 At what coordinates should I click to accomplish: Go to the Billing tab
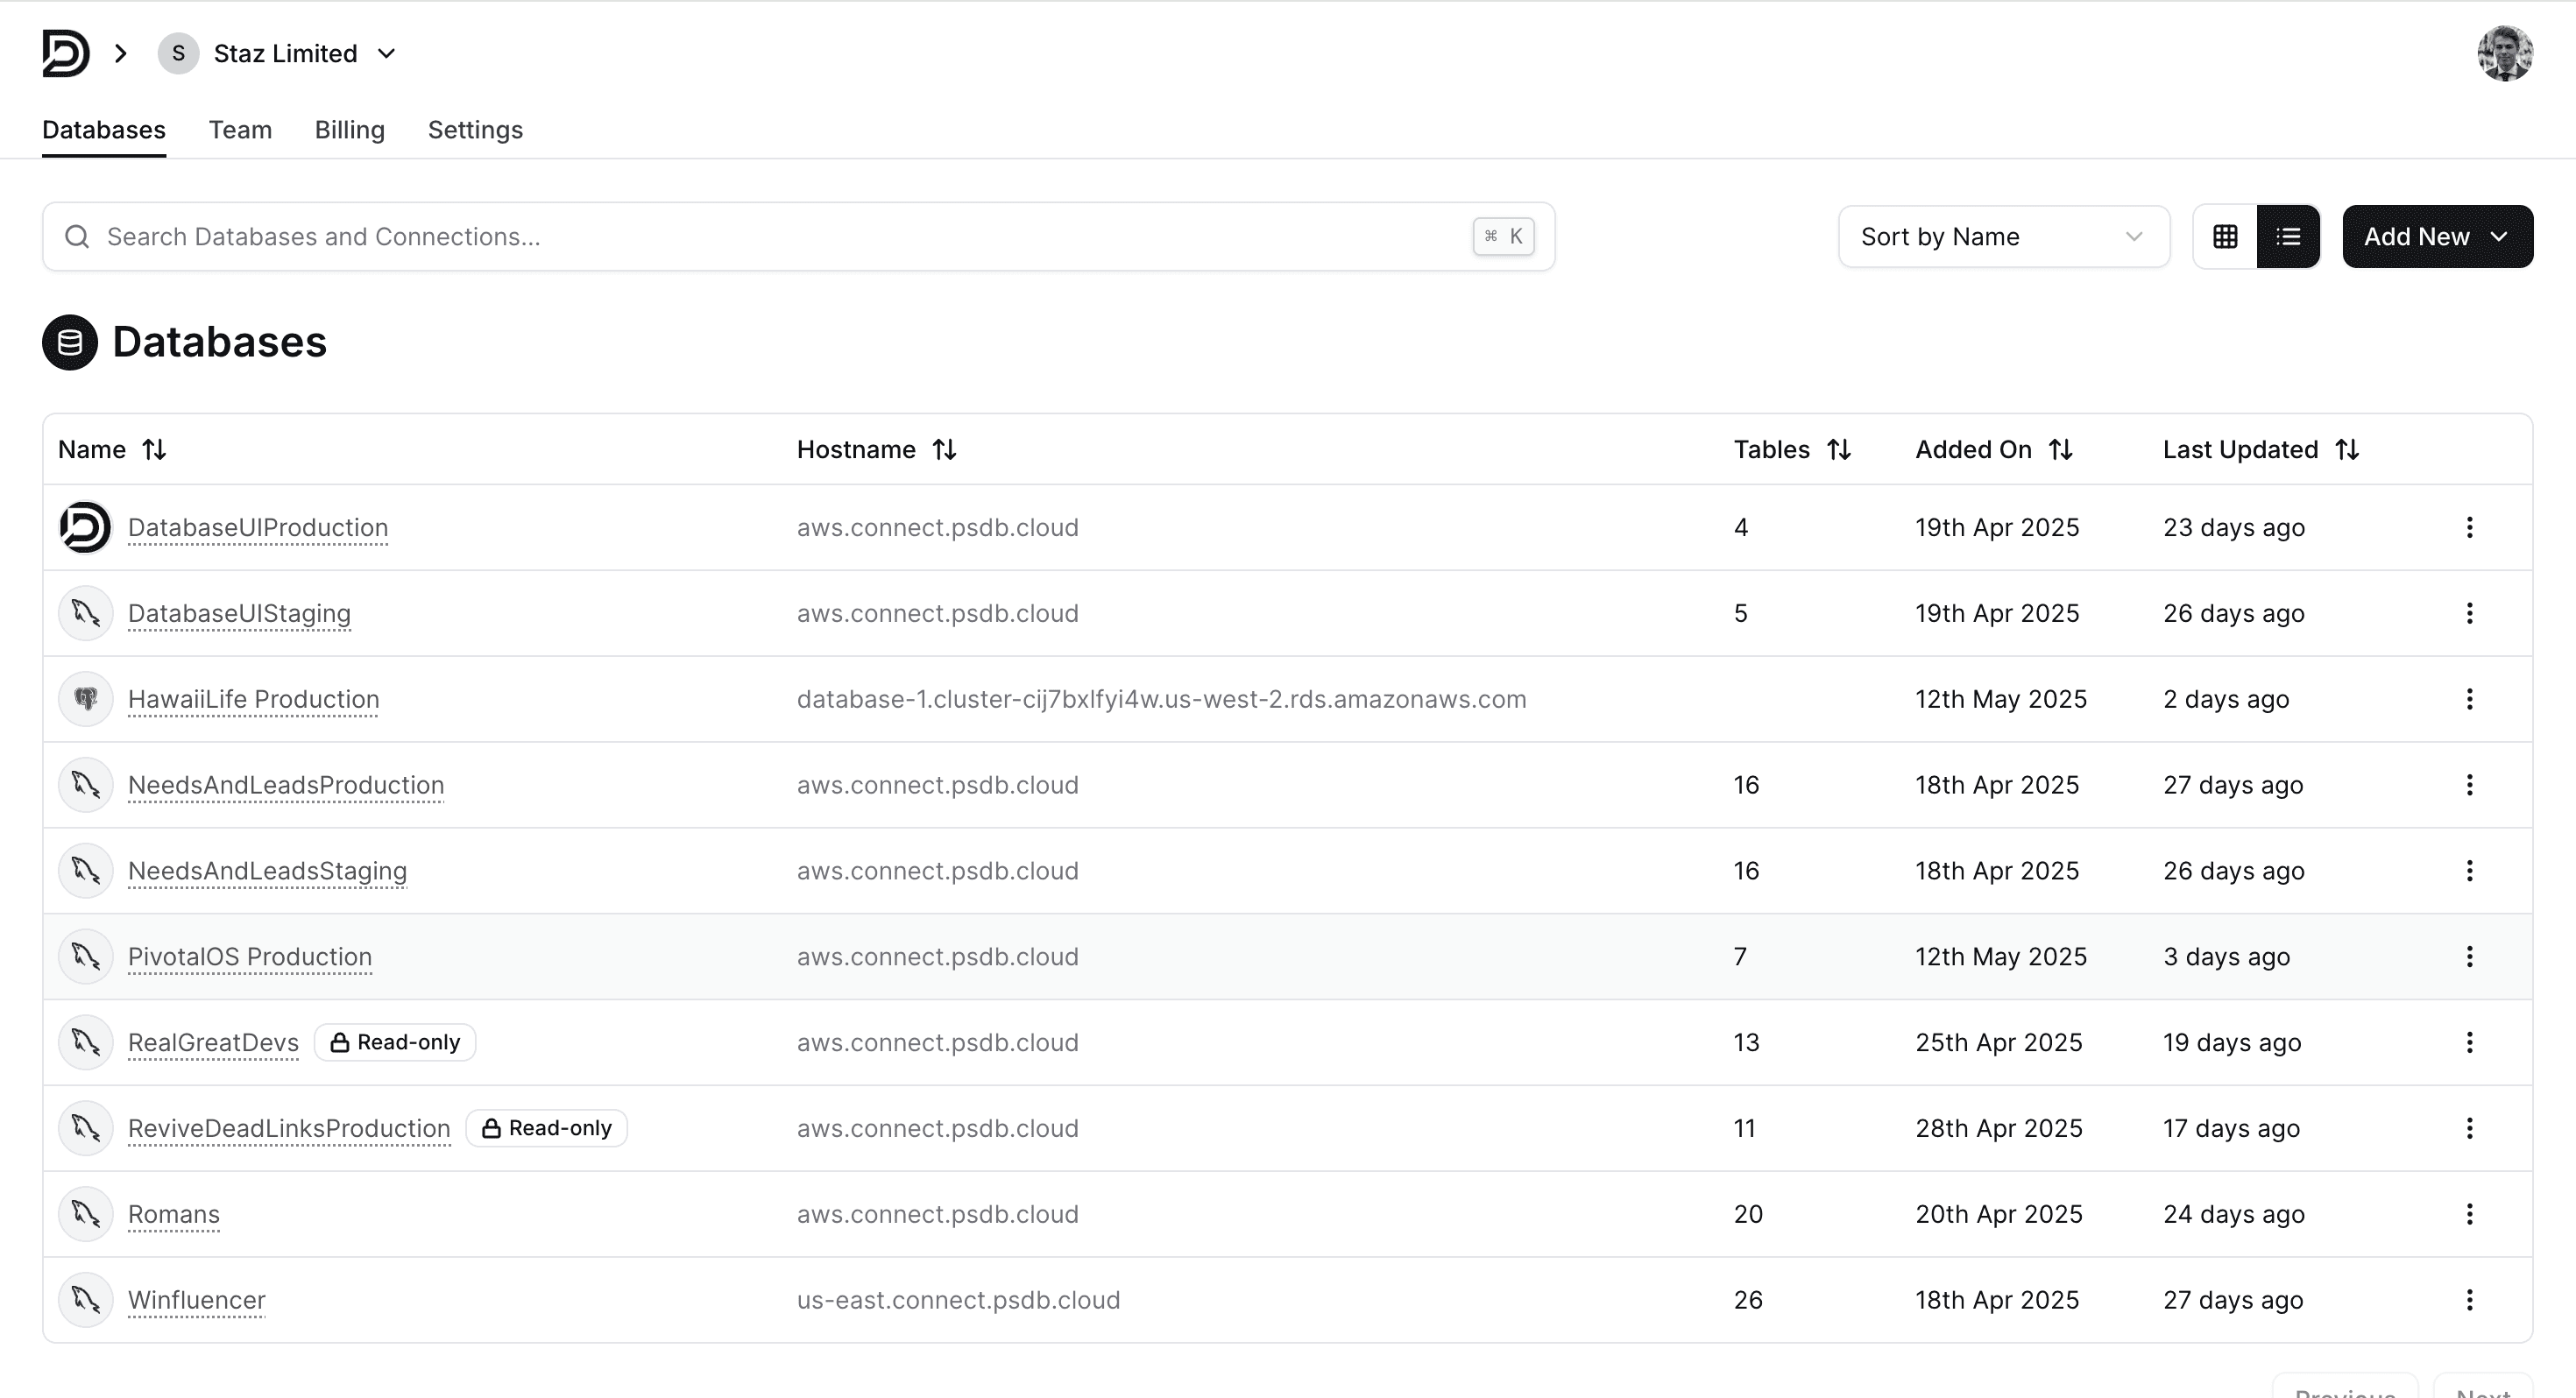click(x=349, y=130)
